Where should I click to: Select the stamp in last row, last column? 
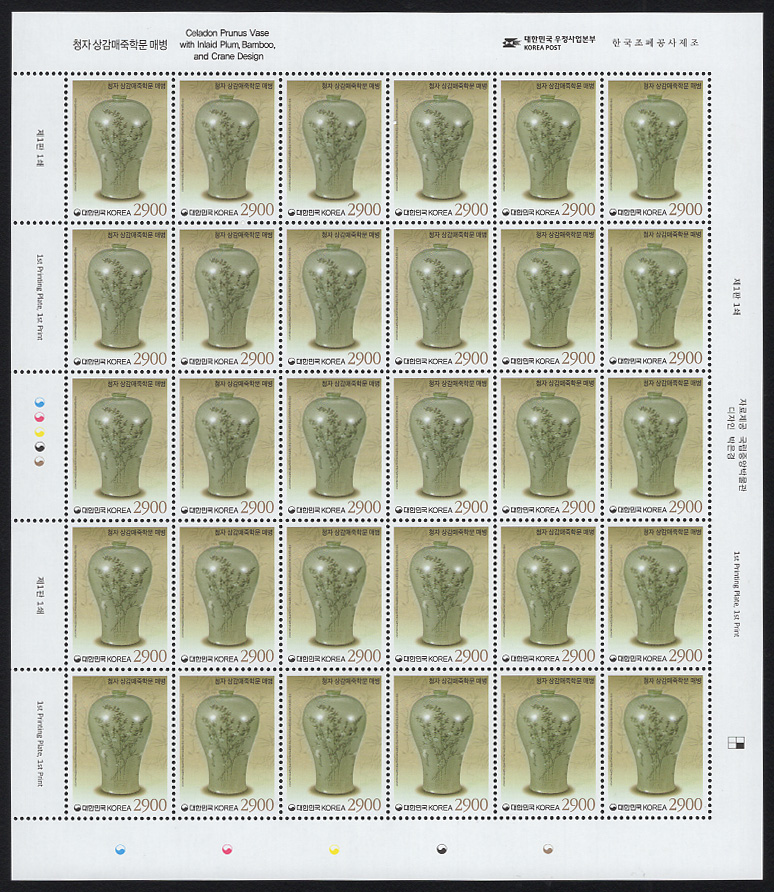[x=656, y=744]
